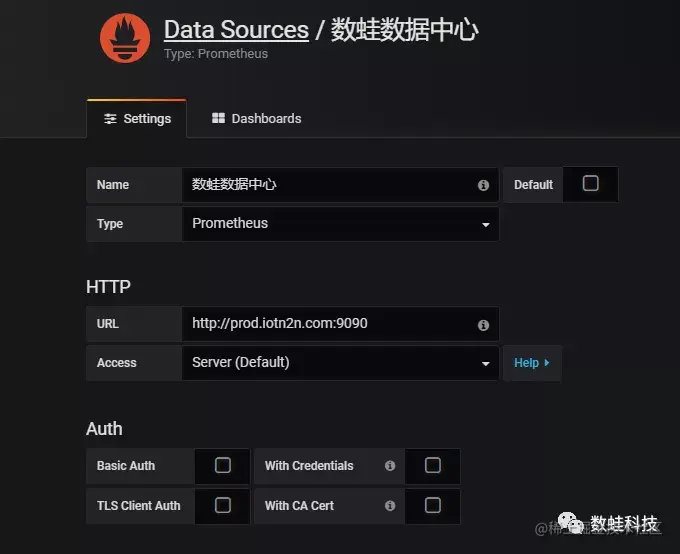
Task: Switch to the Dashboards tab
Action: [256, 118]
